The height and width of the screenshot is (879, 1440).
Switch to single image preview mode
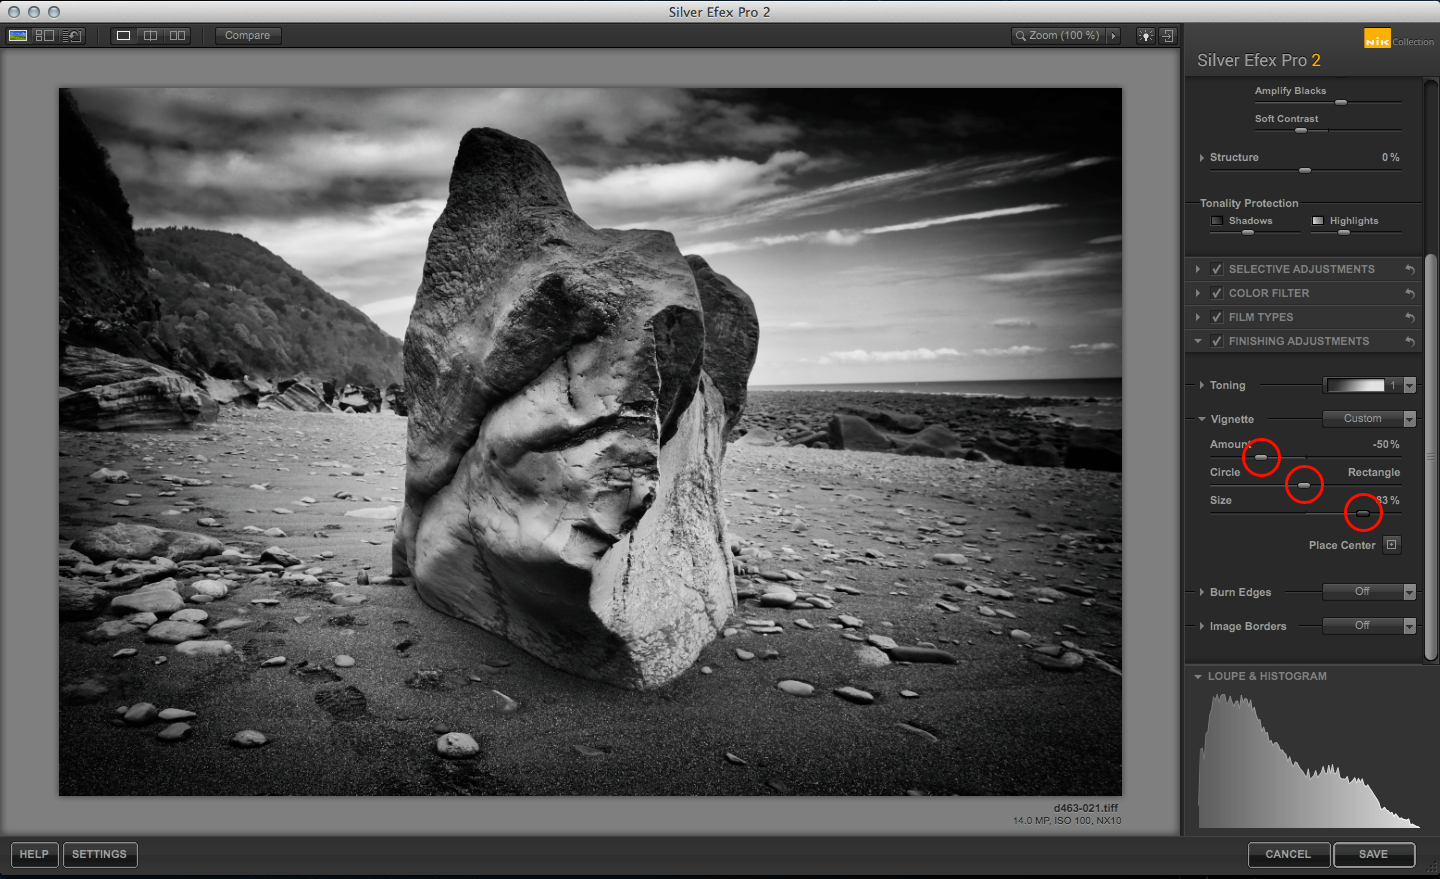click(123, 35)
